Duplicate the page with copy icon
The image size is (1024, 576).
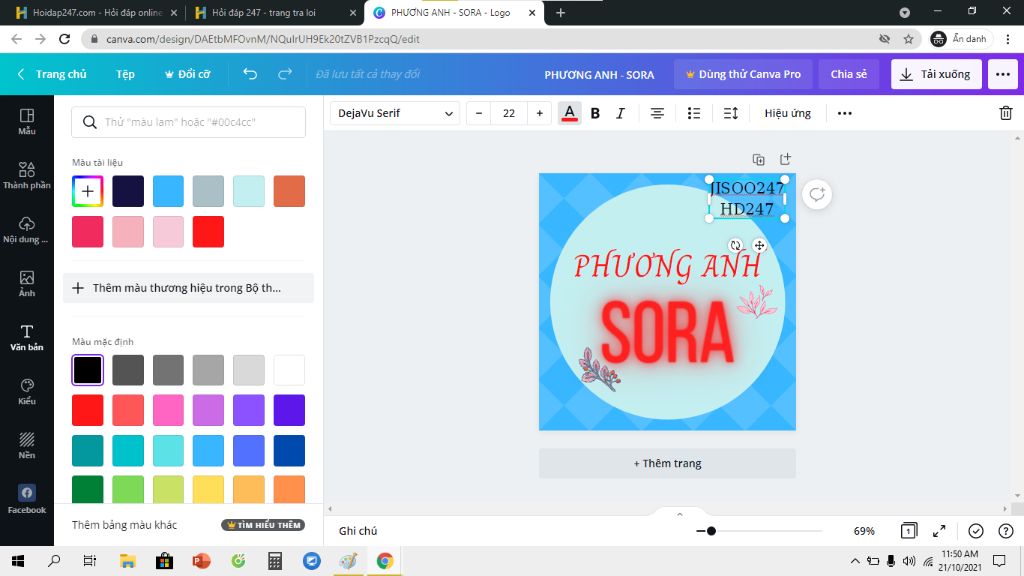click(758, 159)
